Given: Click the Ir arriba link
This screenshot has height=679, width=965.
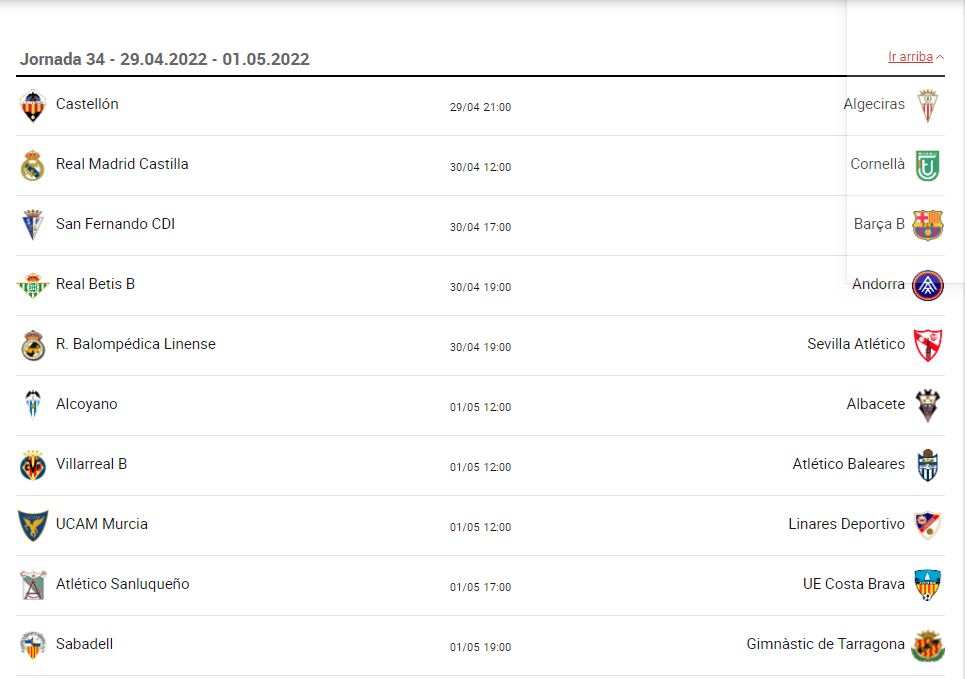Looking at the screenshot, I should click(910, 57).
